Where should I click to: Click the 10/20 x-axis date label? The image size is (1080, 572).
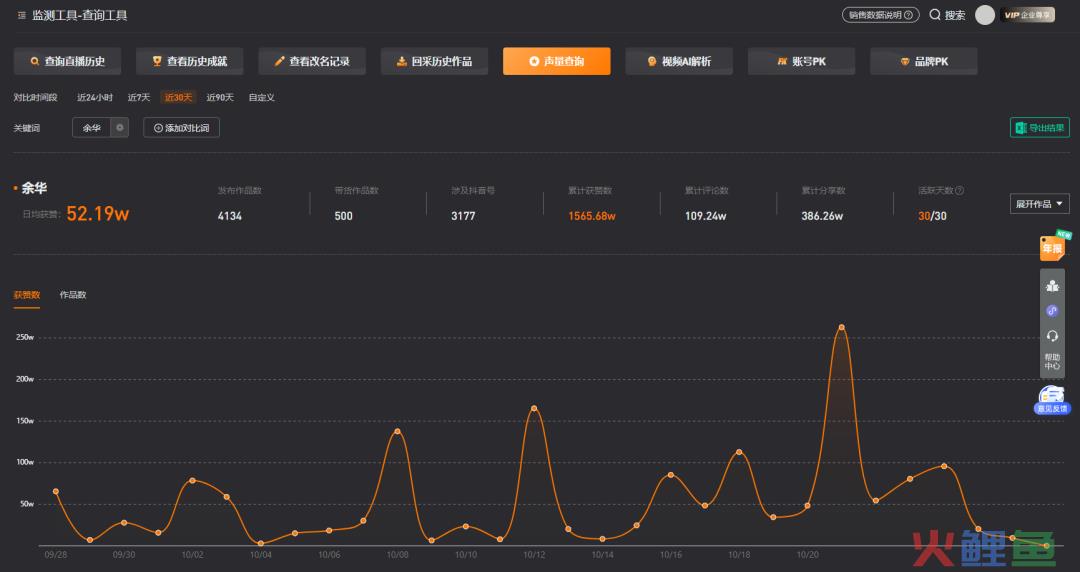pos(807,555)
